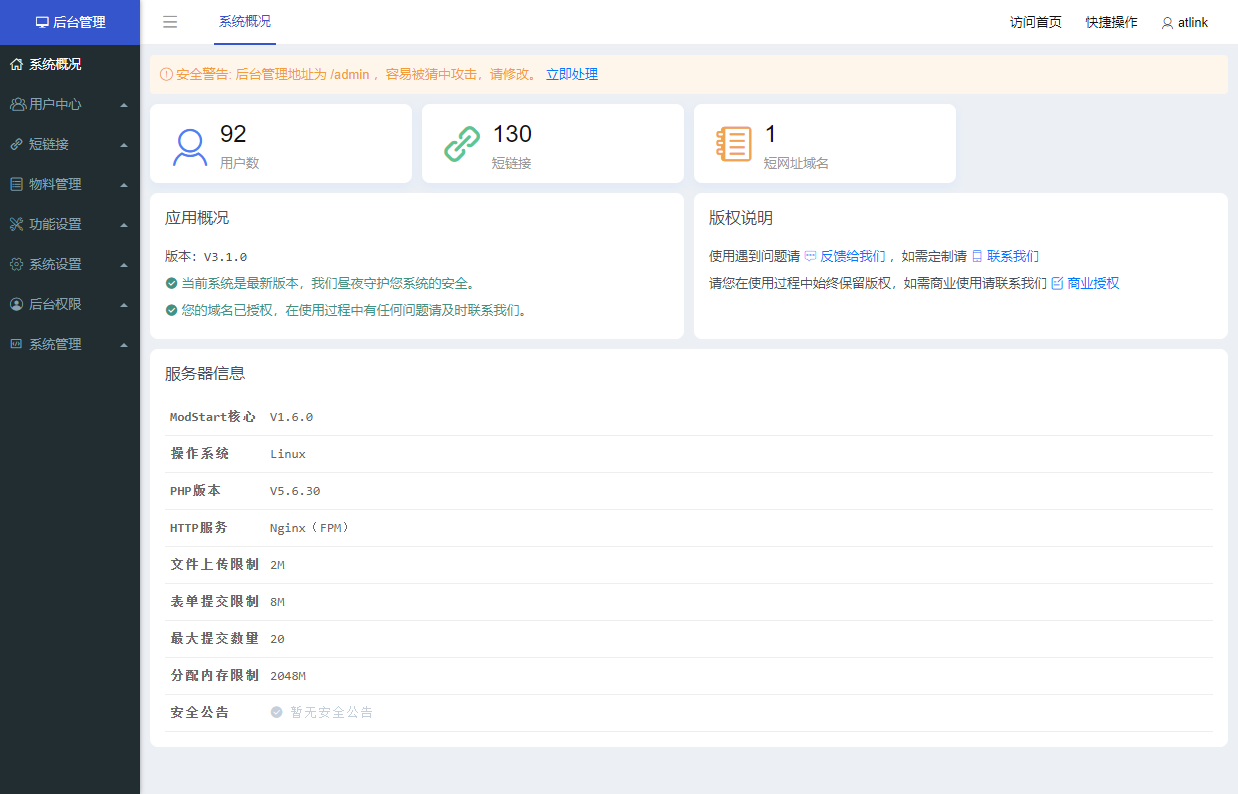This screenshot has width=1238, height=794.
Task: Click the 短网址域名 label
Action: pos(796,163)
